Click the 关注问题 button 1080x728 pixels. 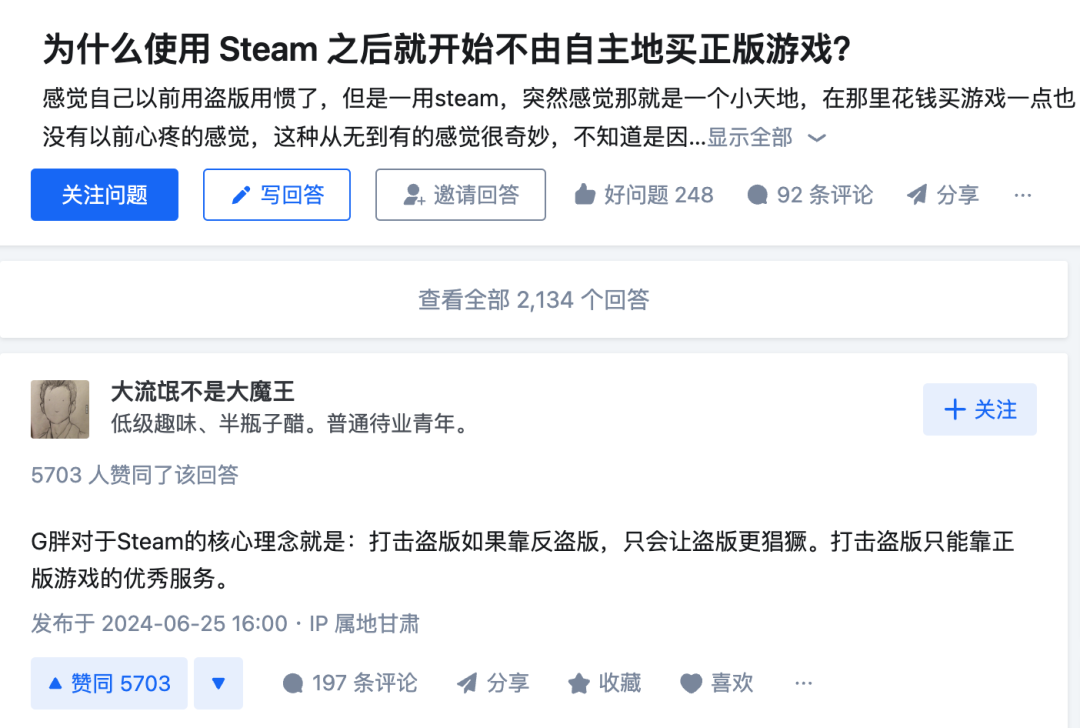104,194
